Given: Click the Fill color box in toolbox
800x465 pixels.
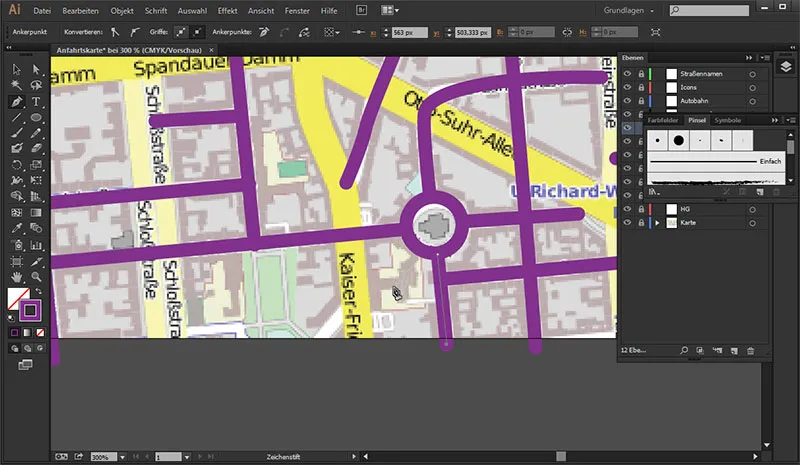Looking at the screenshot, I should (x=17, y=298).
